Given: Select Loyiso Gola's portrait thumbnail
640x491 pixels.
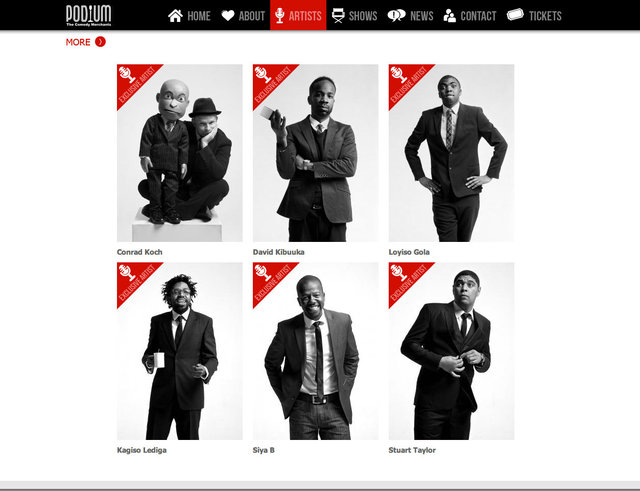Looking at the screenshot, I should [451, 153].
